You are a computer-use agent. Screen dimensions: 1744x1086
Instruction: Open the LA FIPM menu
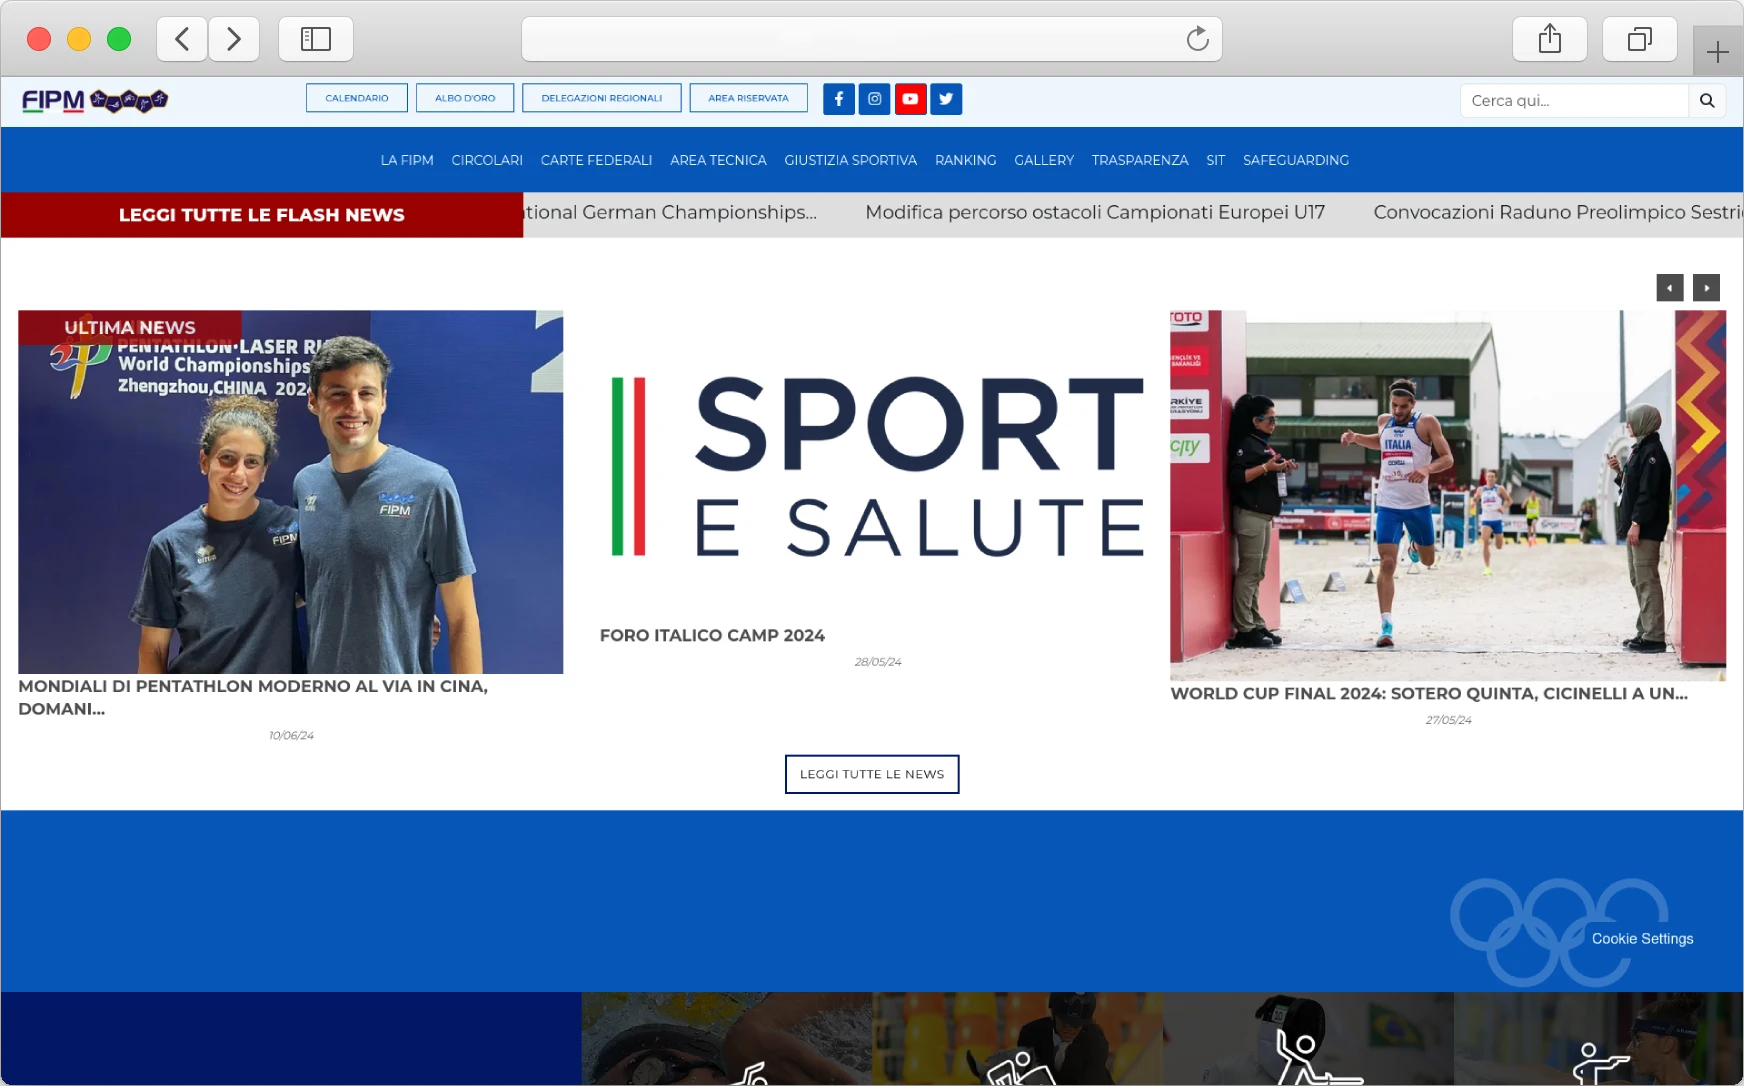click(407, 160)
